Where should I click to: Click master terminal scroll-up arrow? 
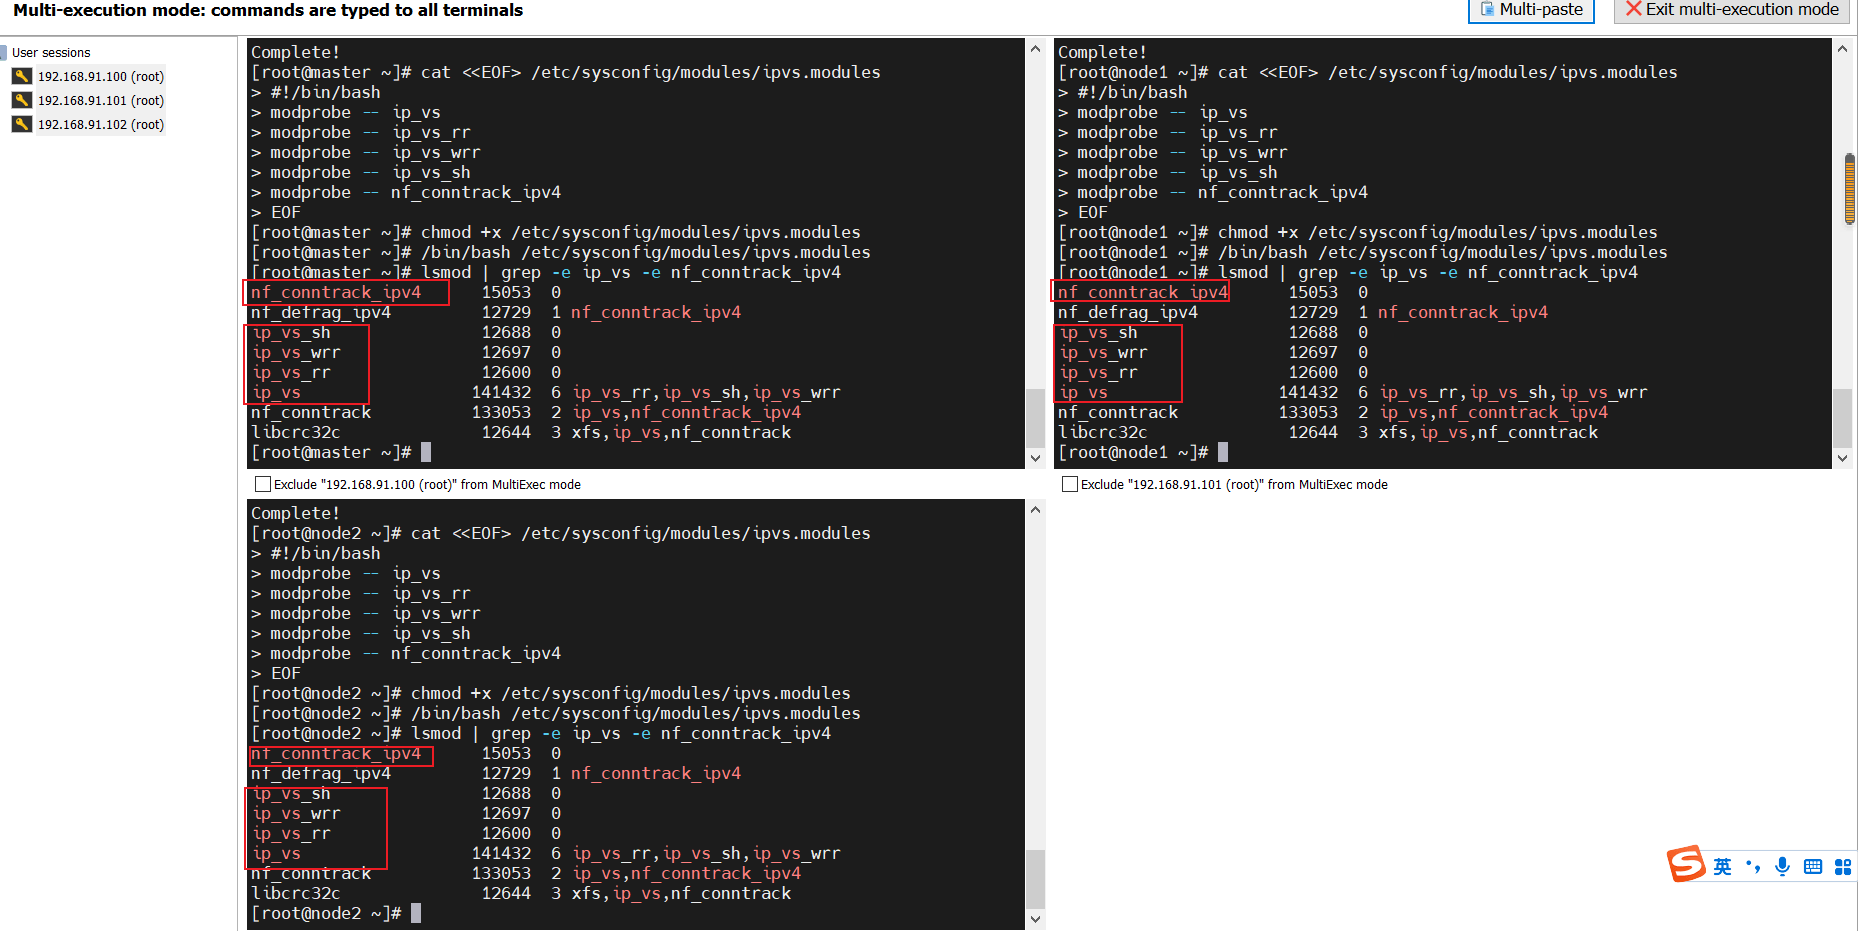pos(1035,49)
